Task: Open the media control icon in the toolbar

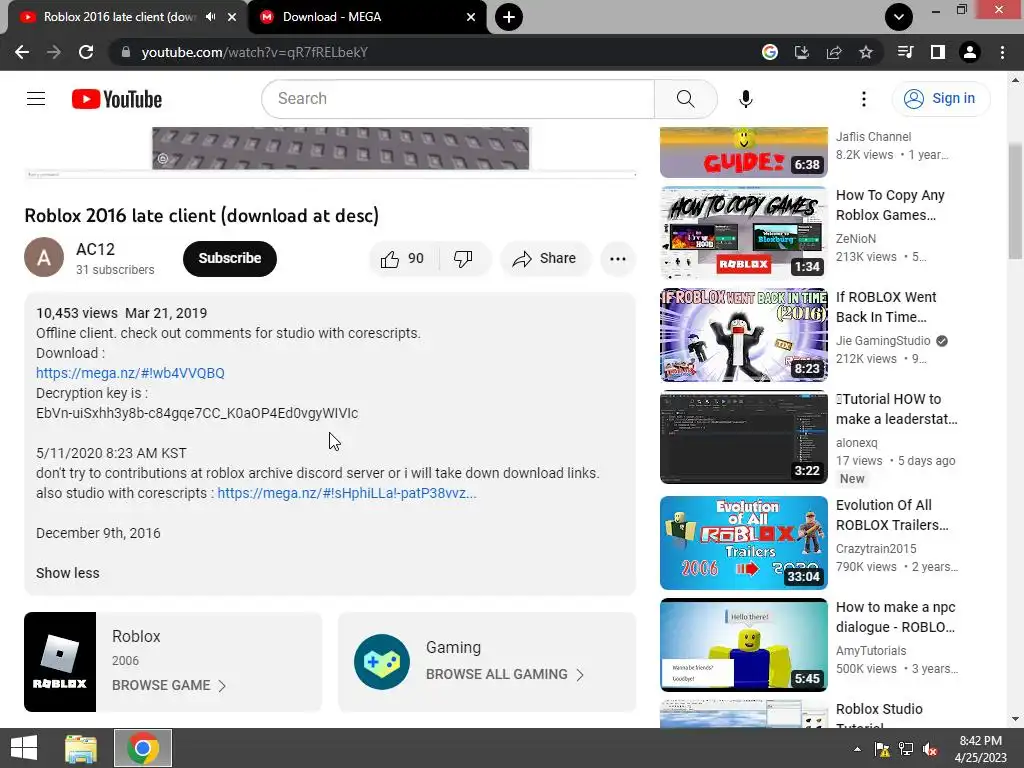Action: pos(906,52)
